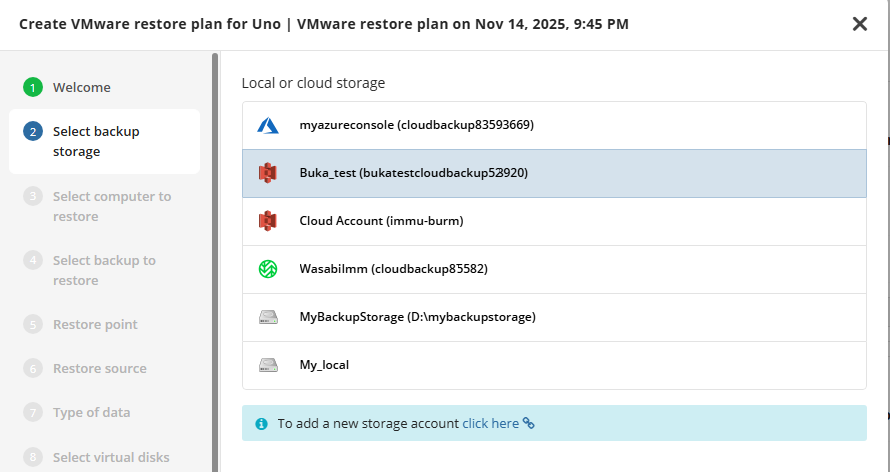Screen dimensions: 890x472
Task: Close the restore plan wizard dialog
Action: (x=859, y=24)
